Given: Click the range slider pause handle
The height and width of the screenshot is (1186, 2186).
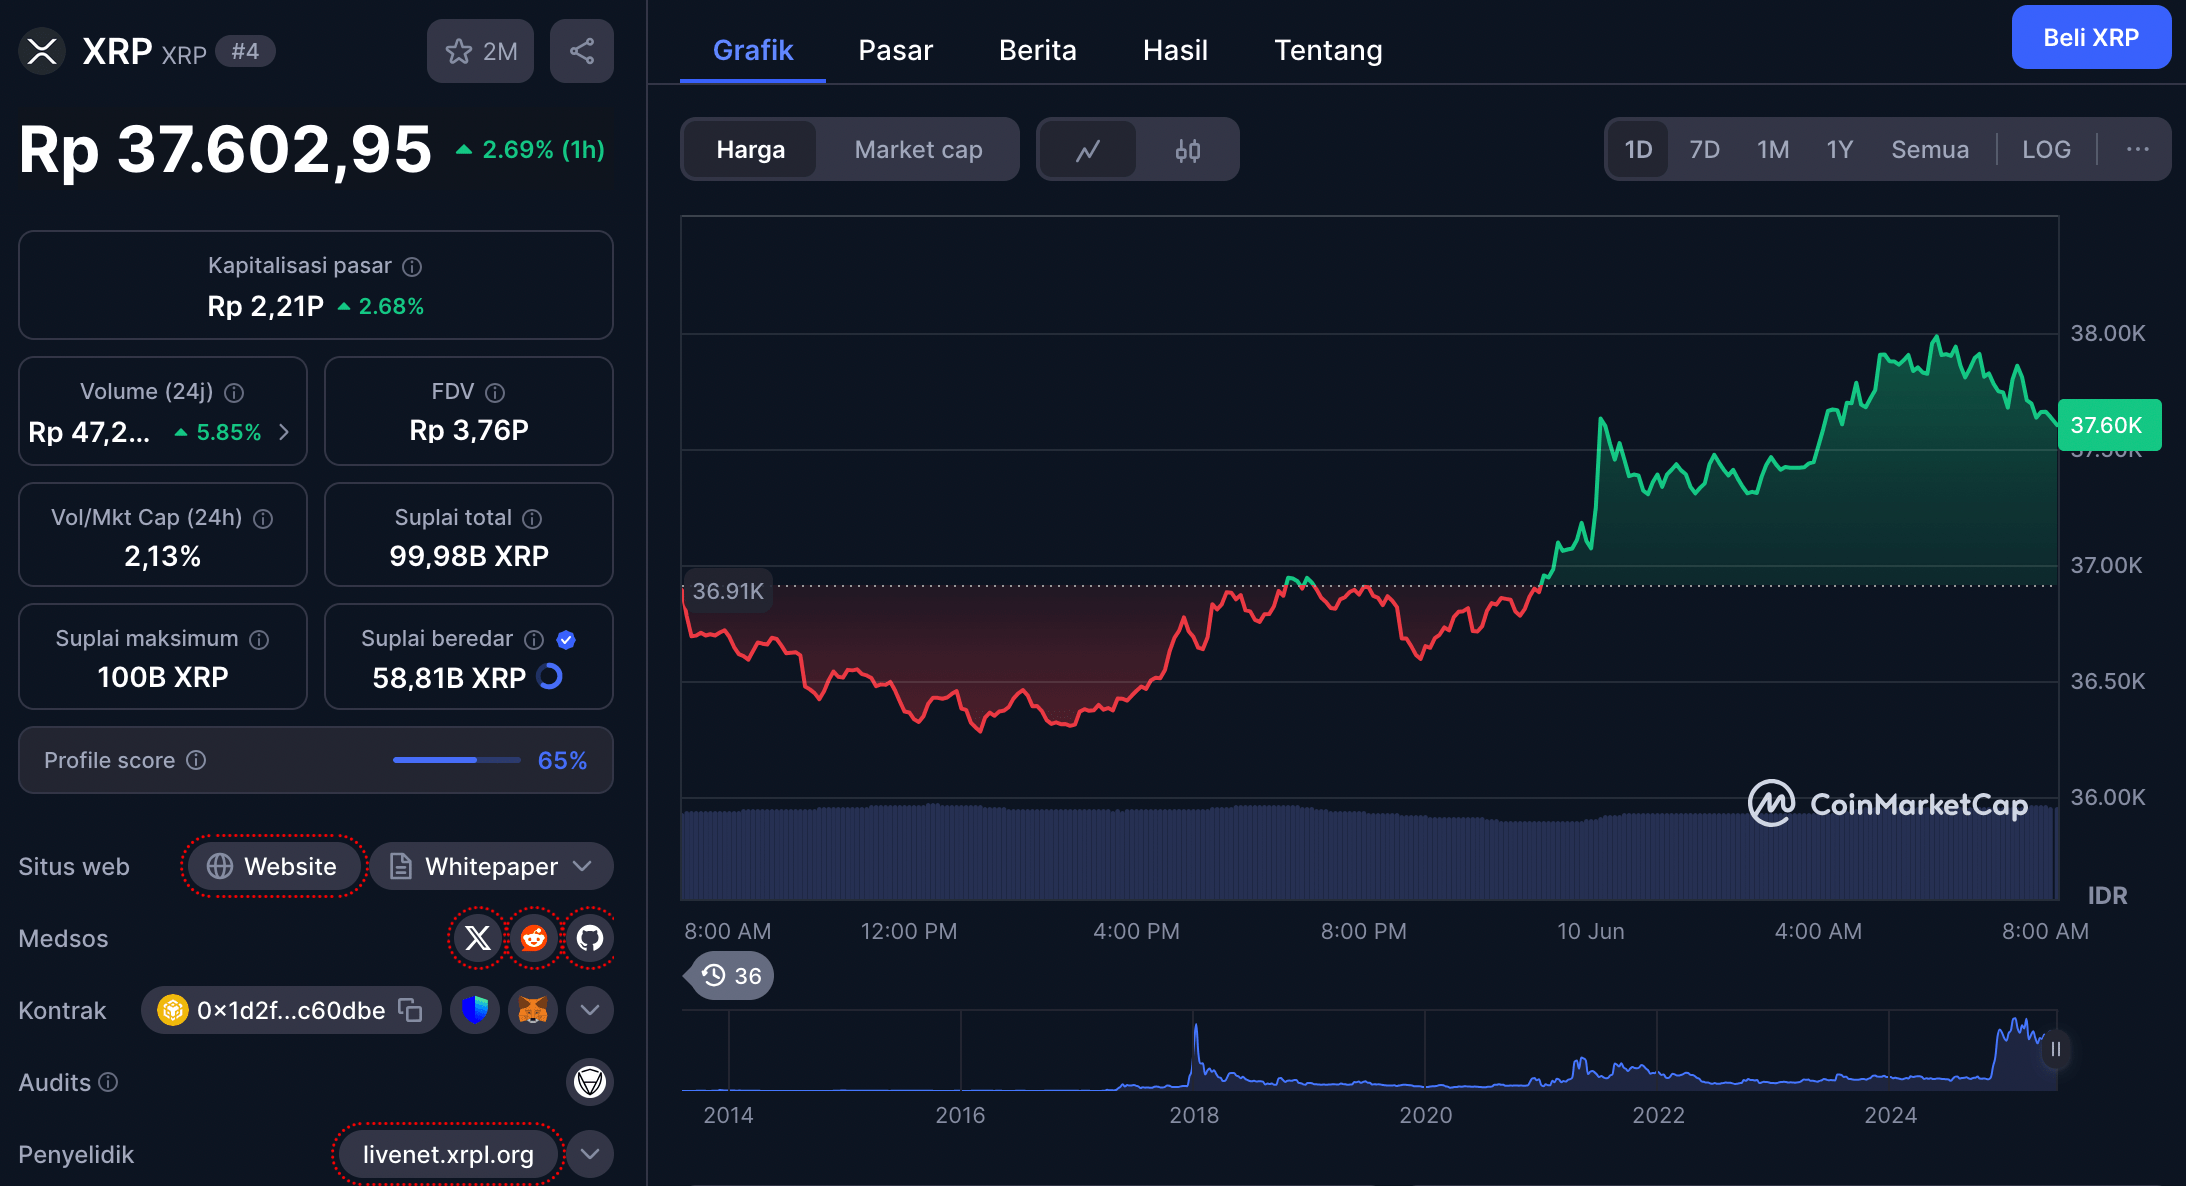Looking at the screenshot, I should [2055, 1049].
